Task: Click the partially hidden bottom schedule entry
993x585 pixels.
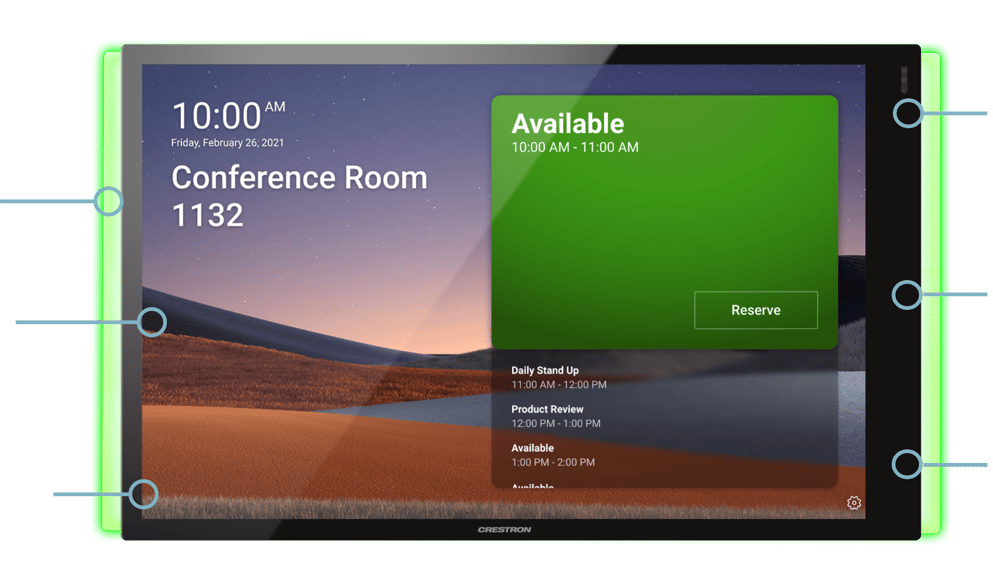Action: point(533,485)
